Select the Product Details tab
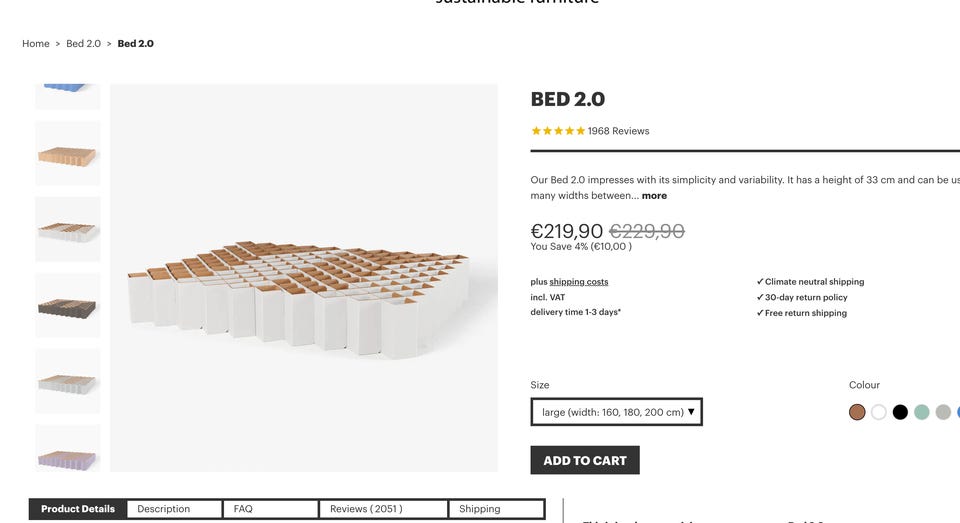 coord(78,509)
